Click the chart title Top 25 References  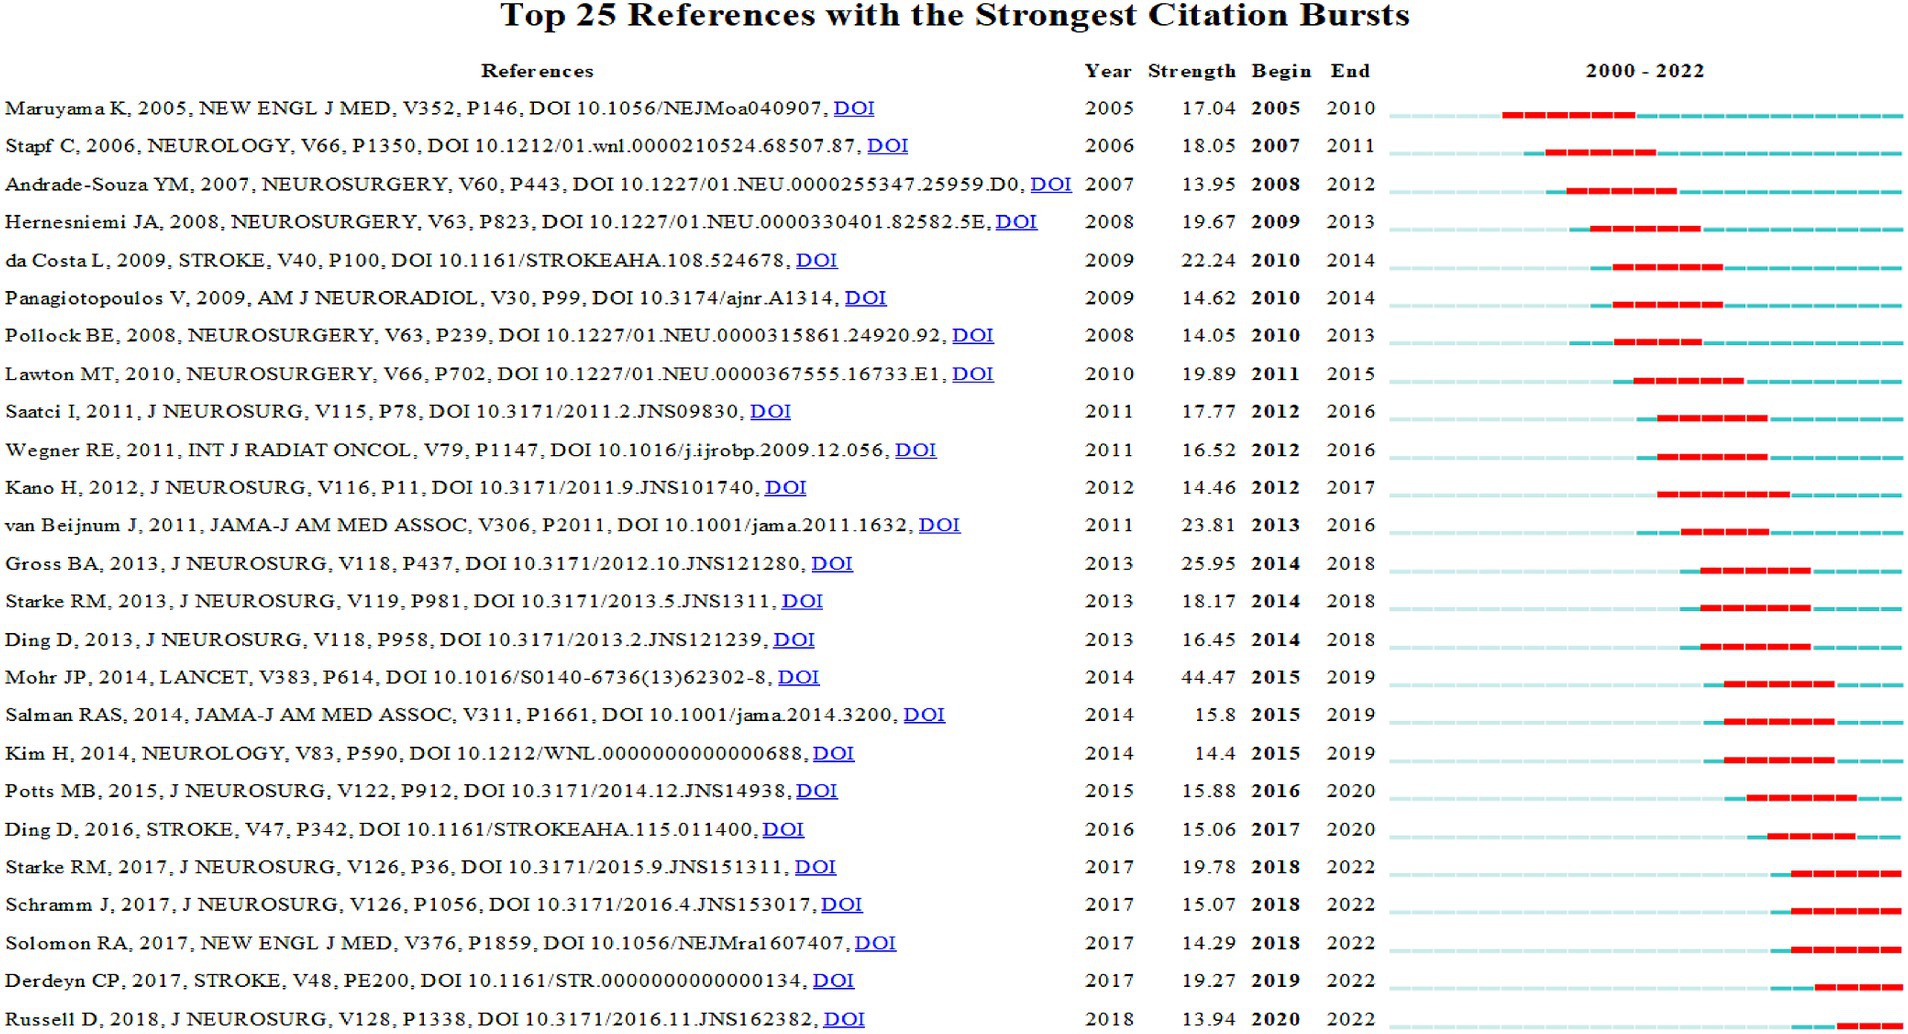tap(955, 15)
